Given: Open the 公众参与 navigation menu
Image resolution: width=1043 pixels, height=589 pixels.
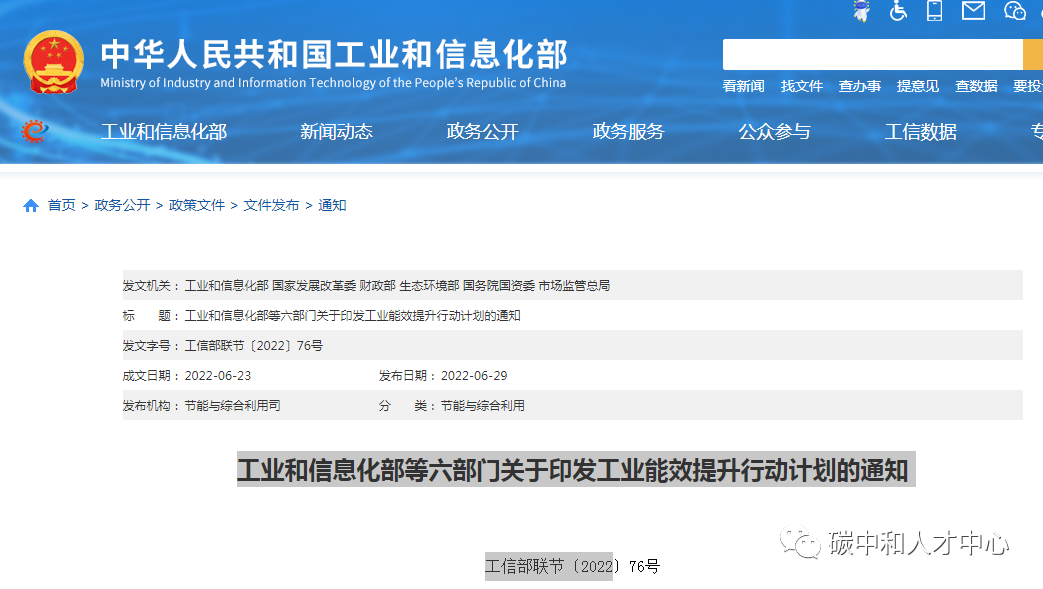Looking at the screenshot, I should point(778,131).
